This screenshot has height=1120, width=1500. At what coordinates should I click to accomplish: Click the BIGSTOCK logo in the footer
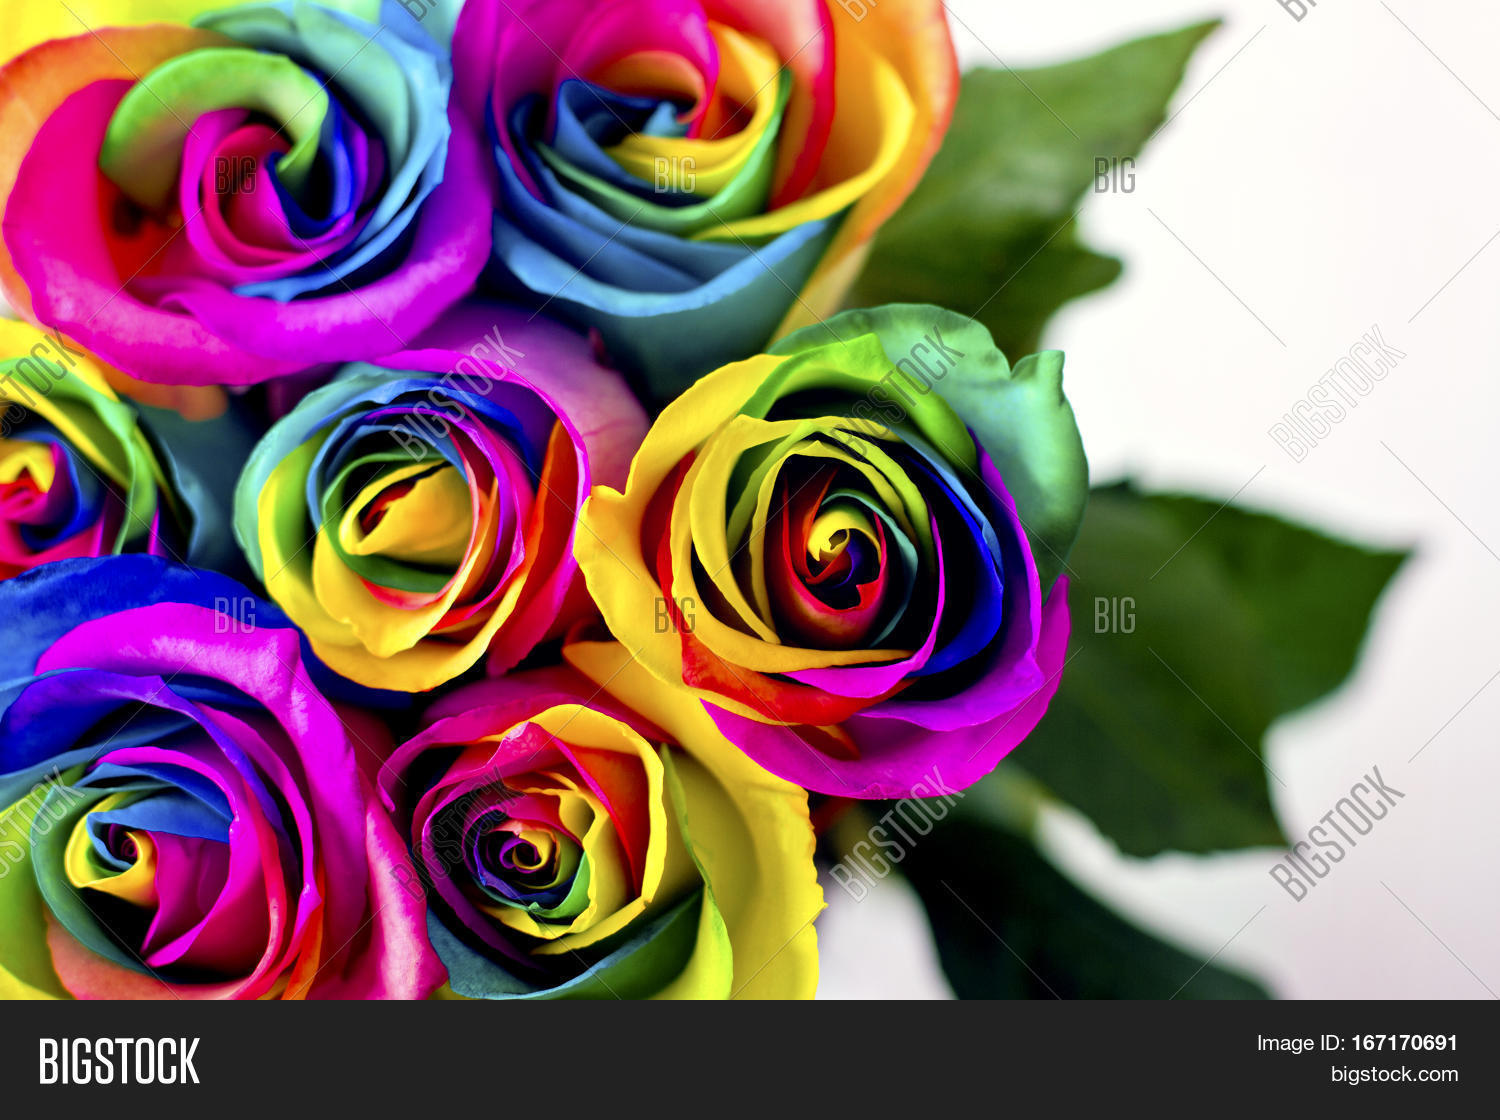tap(119, 1061)
